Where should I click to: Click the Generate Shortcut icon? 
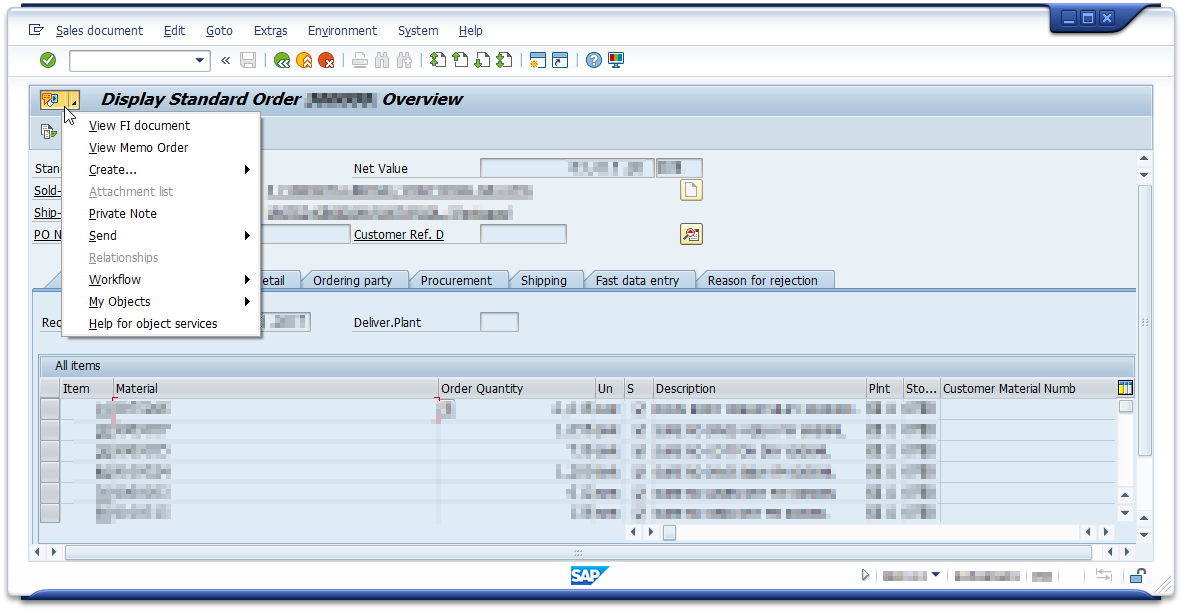click(x=560, y=60)
